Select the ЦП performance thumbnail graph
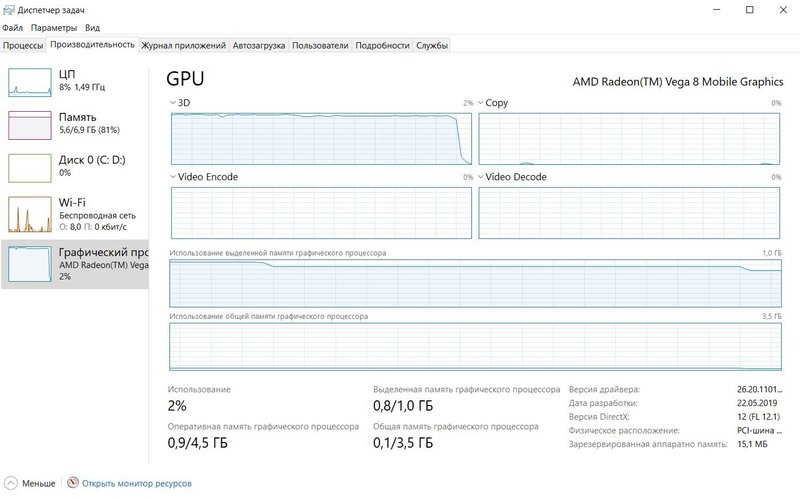The height and width of the screenshot is (499, 800). [x=30, y=83]
